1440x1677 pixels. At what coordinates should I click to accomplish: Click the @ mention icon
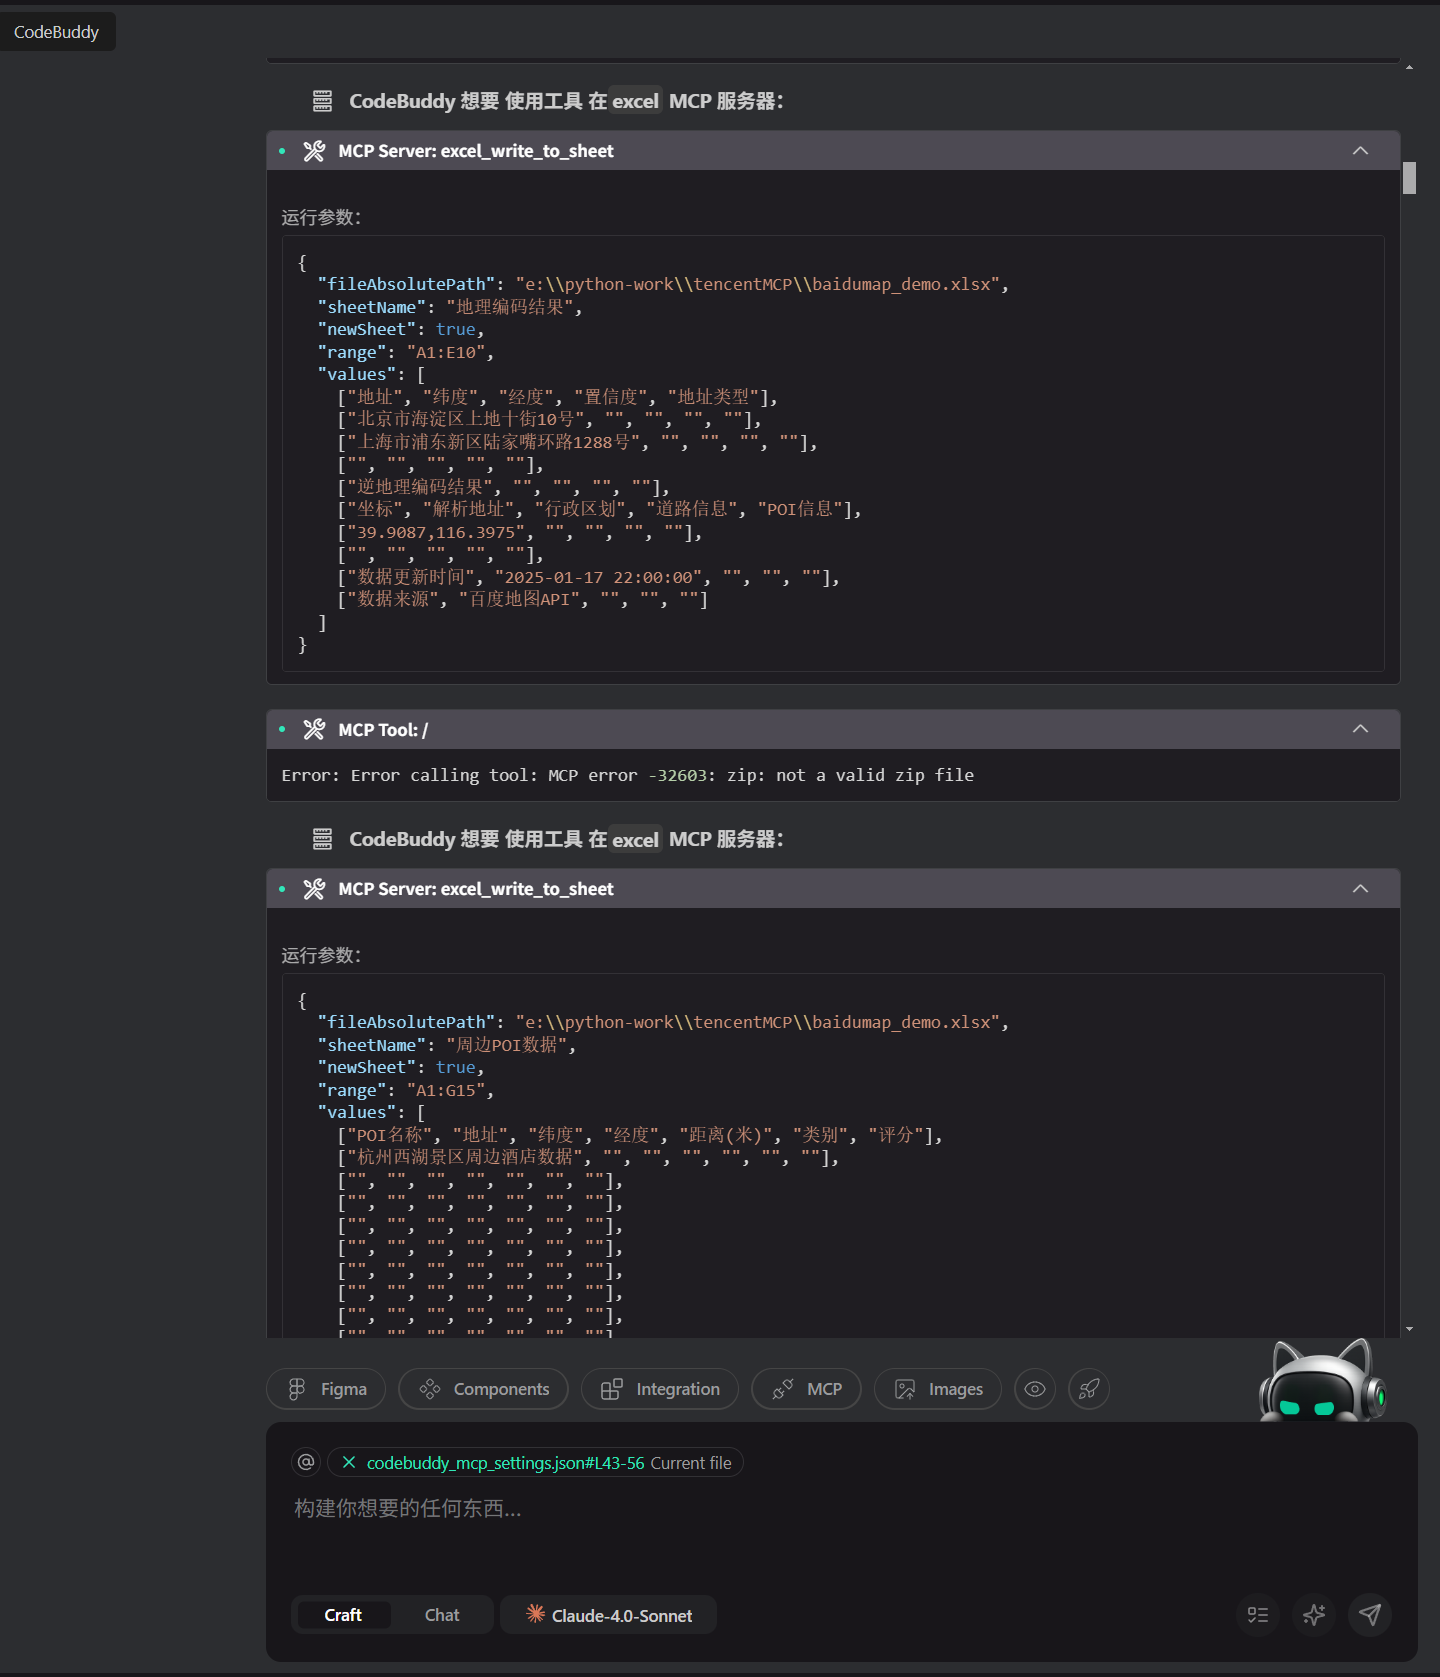(x=306, y=1462)
